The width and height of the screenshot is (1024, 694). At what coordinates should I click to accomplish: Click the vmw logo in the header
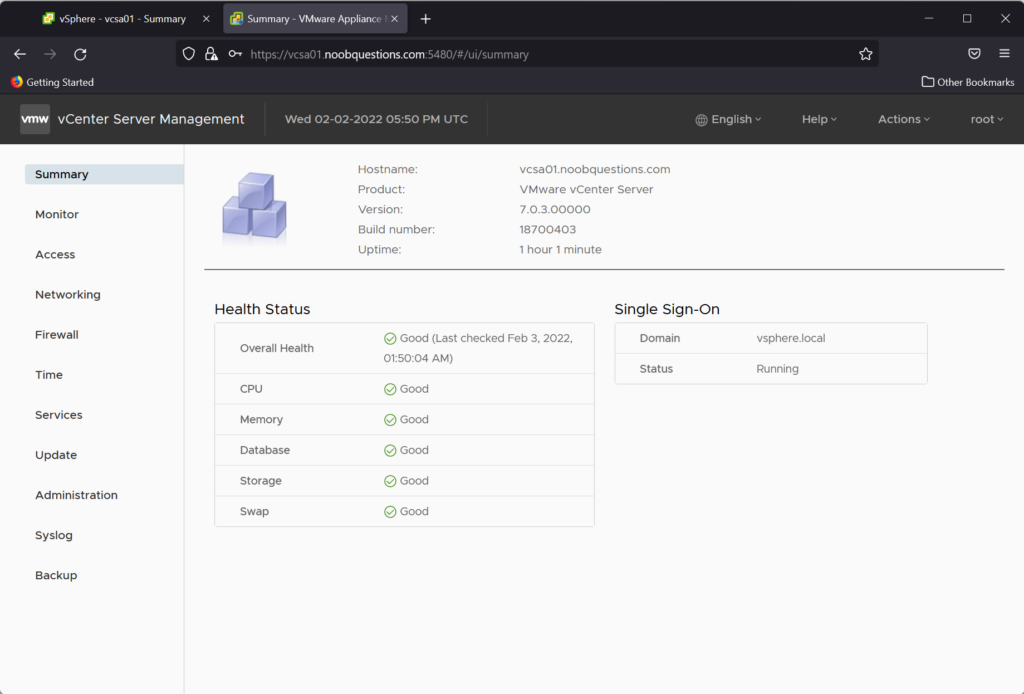[35, 119]
